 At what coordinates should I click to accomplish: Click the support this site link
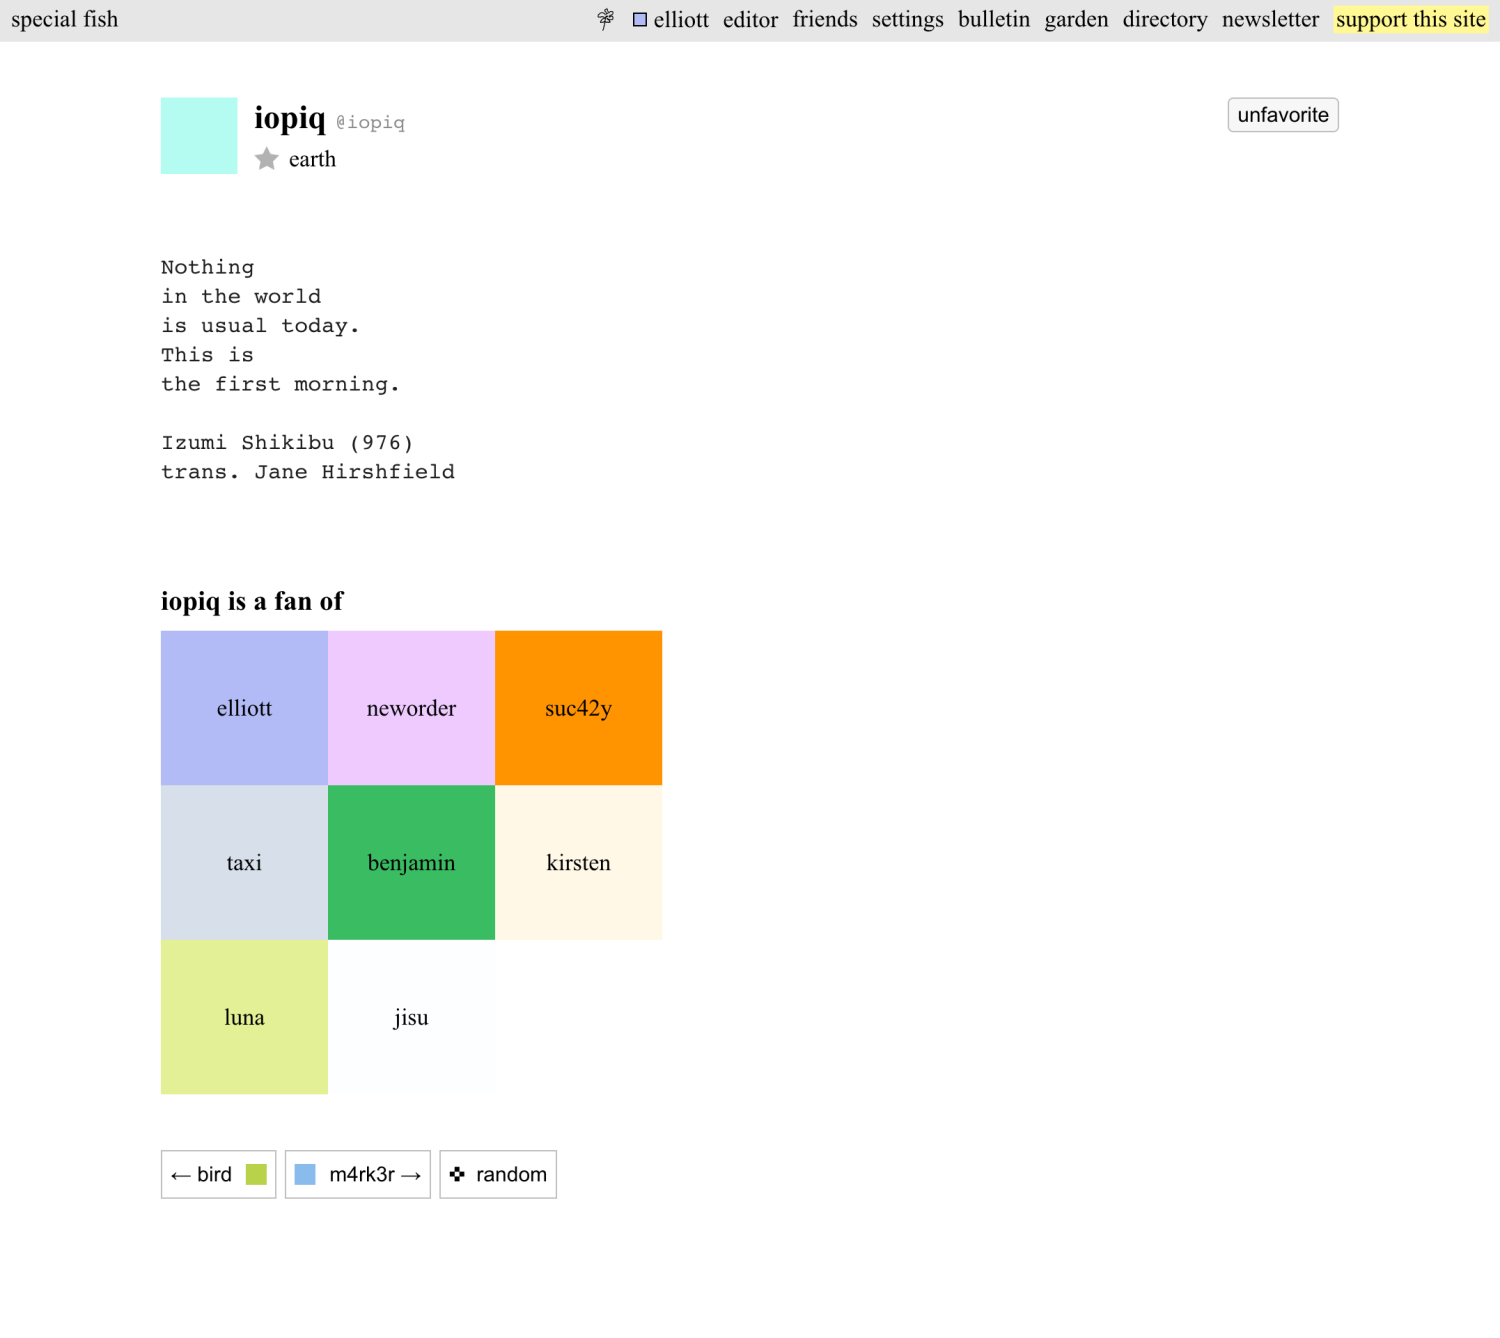pos(1410,20)
